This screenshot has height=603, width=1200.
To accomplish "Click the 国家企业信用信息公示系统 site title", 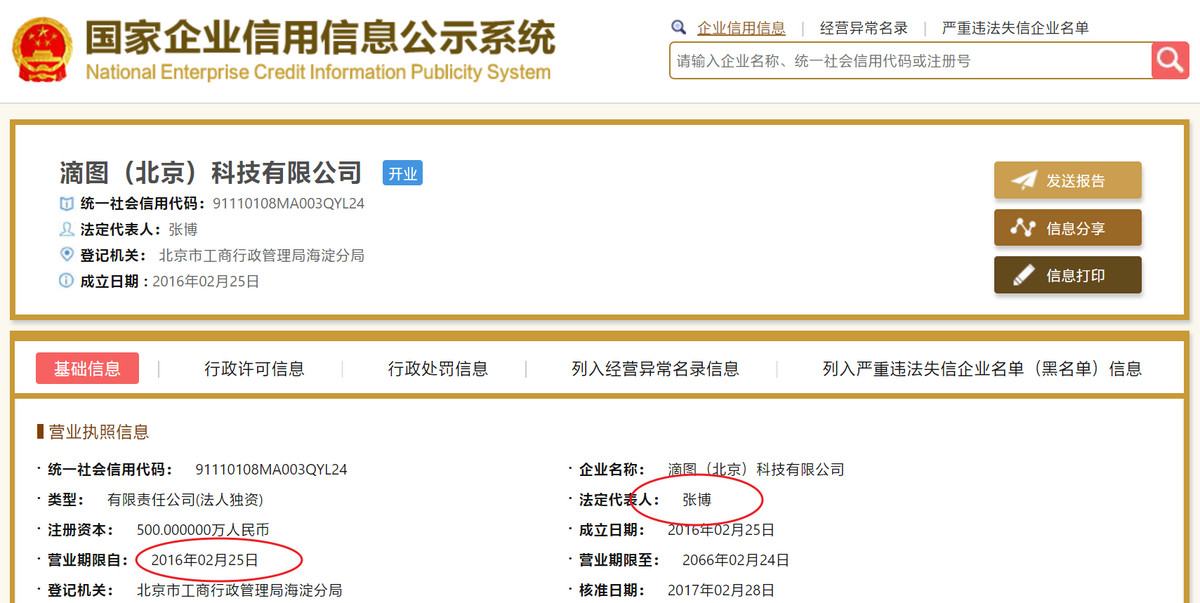I will [x=320, y=37].
